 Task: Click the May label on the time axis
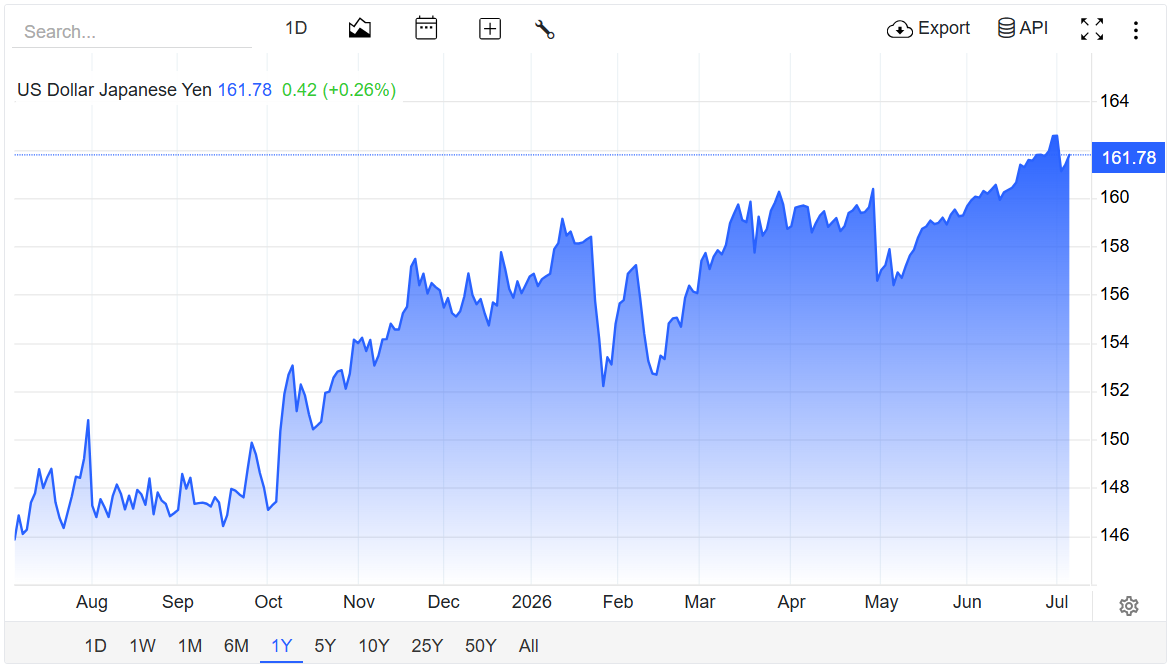point(881,601)
